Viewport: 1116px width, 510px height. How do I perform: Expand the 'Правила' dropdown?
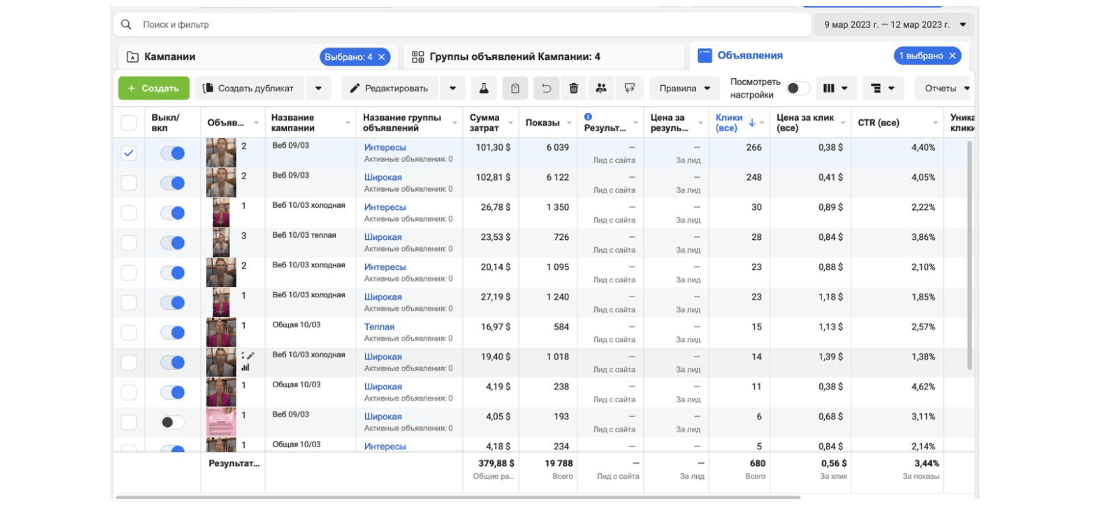(x=684, y=88)
